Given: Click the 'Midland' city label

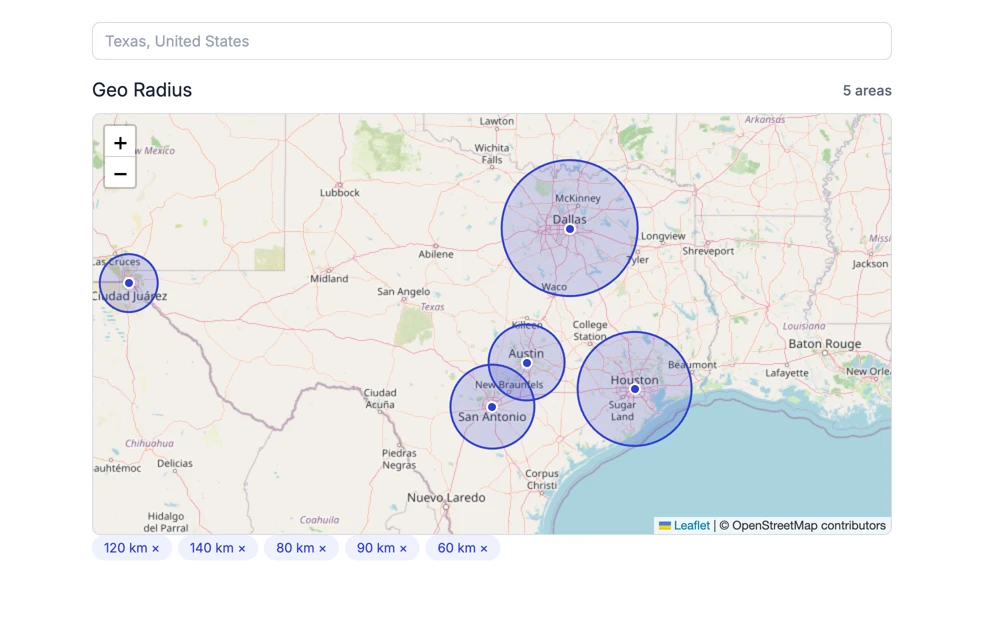Looking at the screenshot, I should tap(329, 279).
